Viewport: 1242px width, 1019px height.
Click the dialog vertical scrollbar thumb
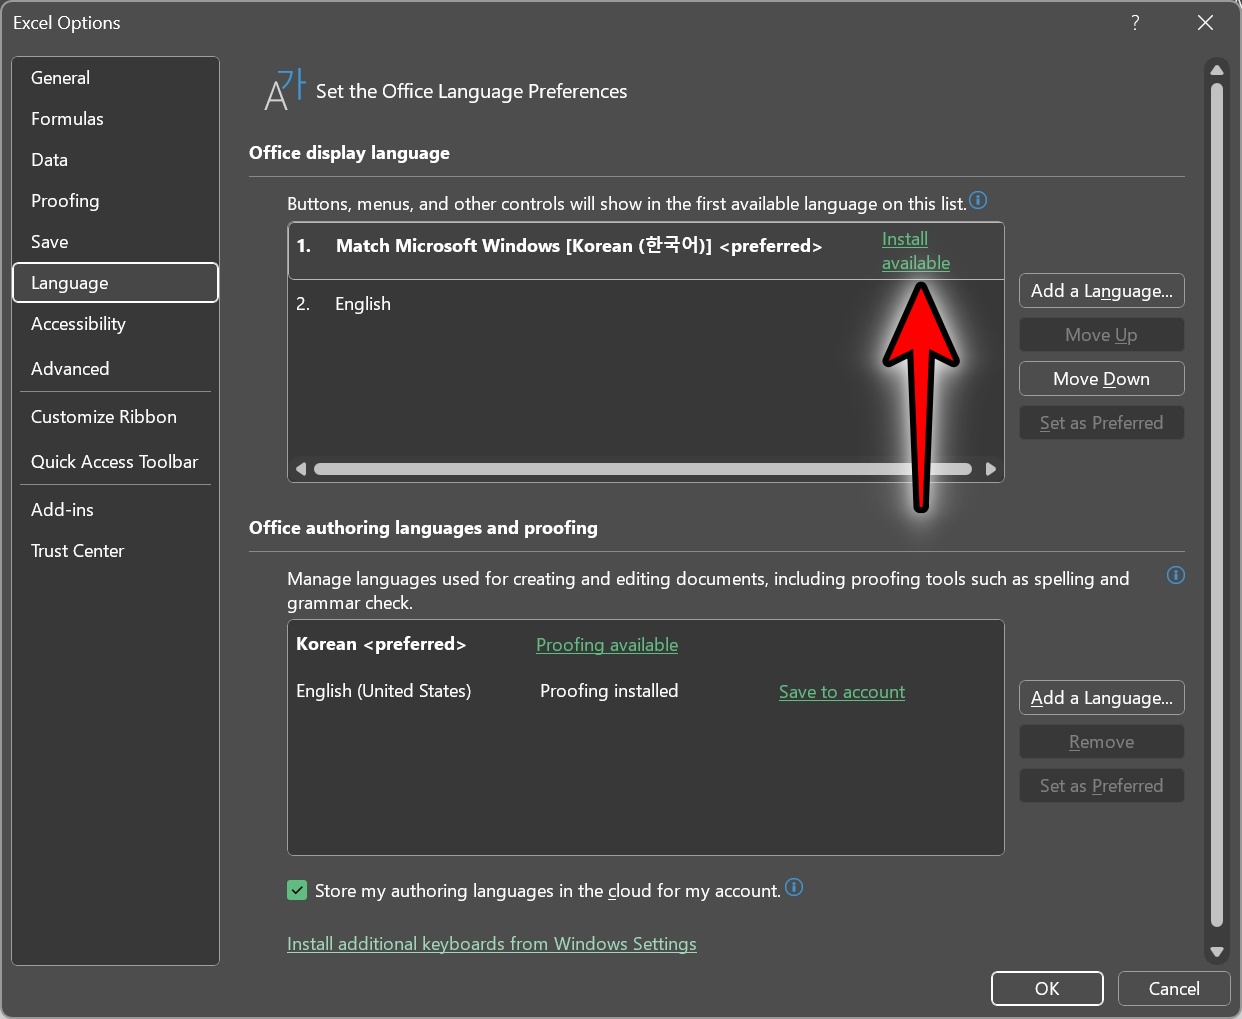1217,505
